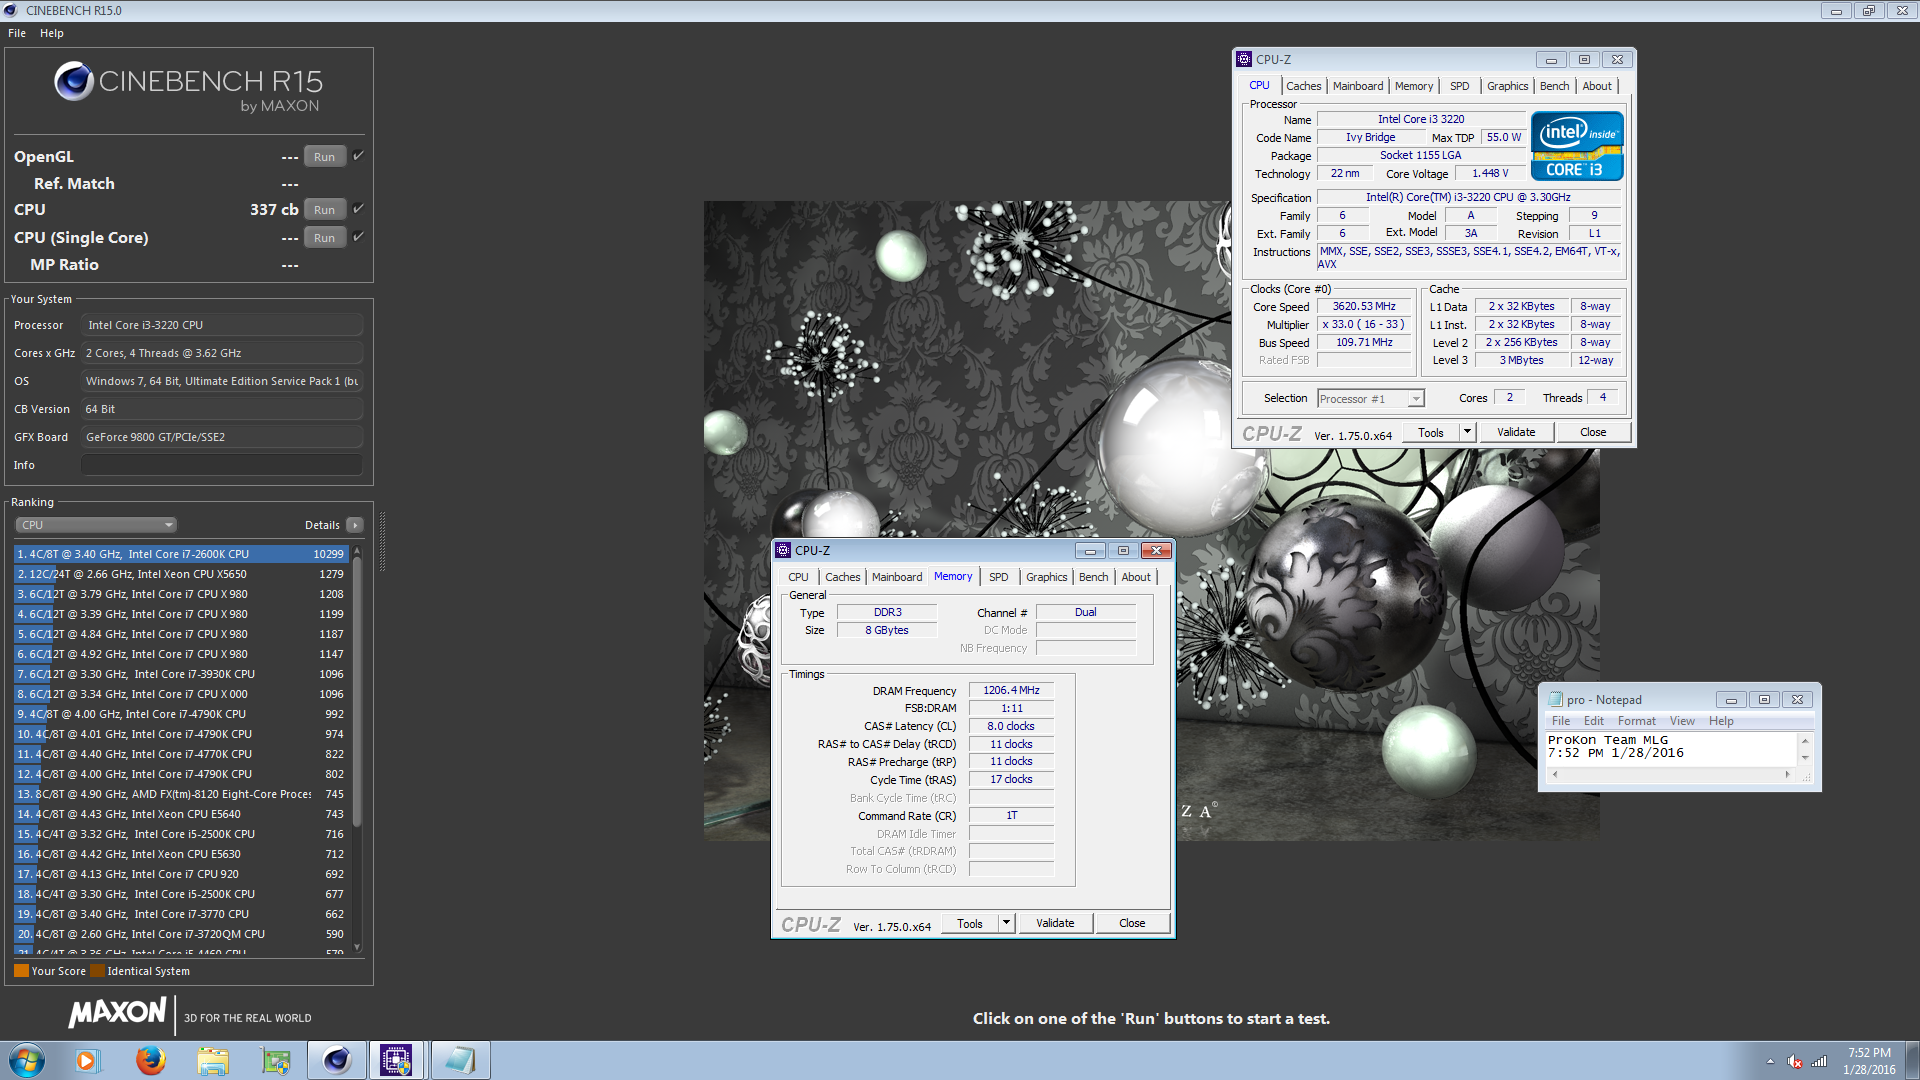Launch Firefox from the taskbar
The height and width of the screenshot is (1080, 1920).
150,1060
